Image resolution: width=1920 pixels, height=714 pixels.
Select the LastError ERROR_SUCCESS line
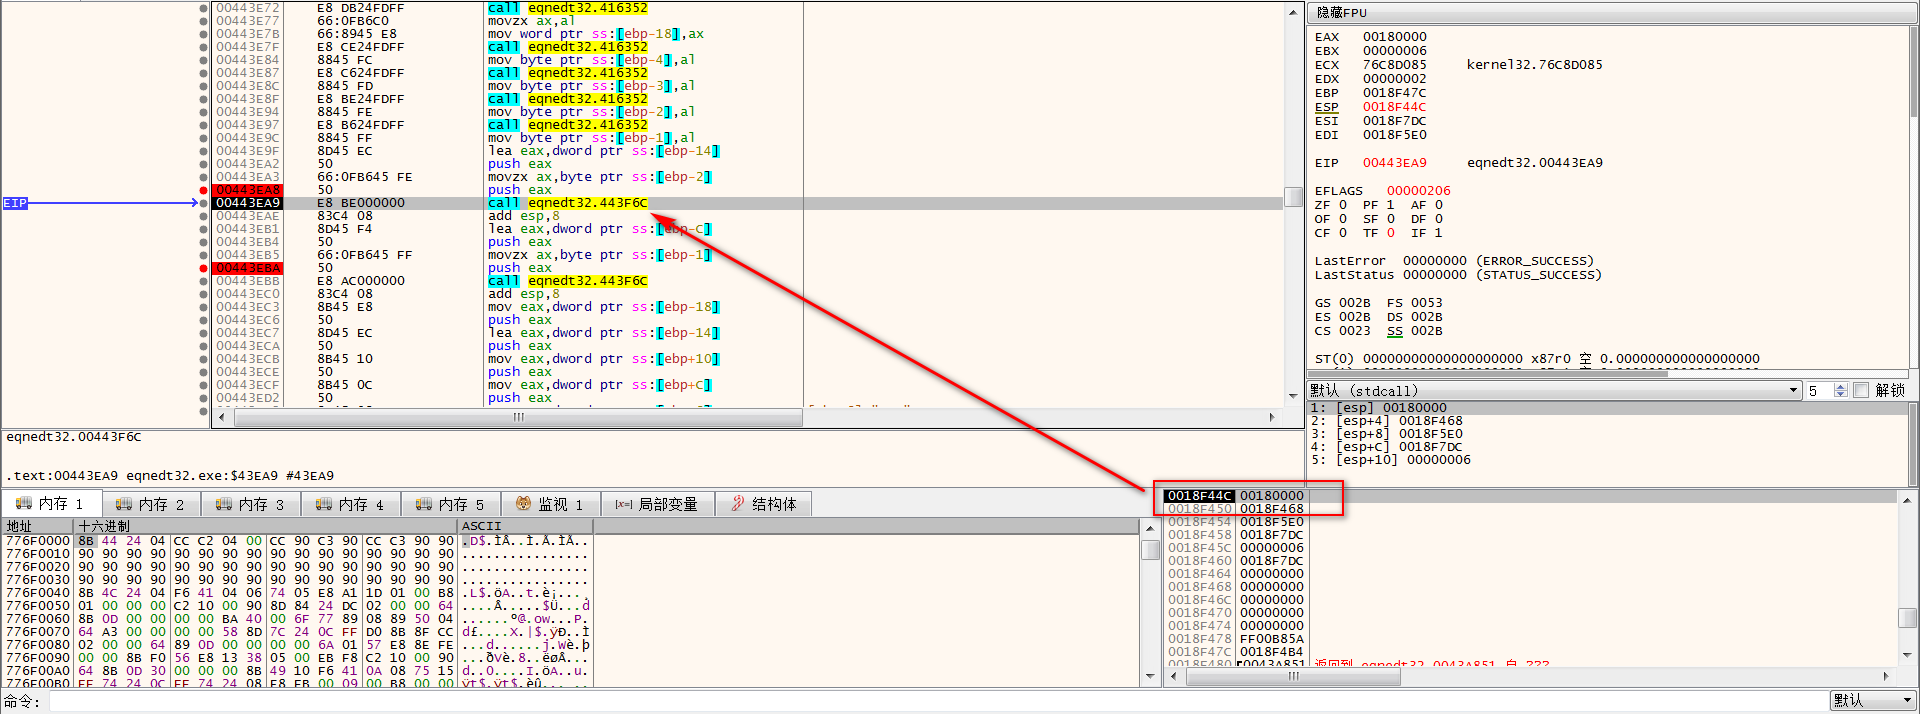pos(1454,261)
